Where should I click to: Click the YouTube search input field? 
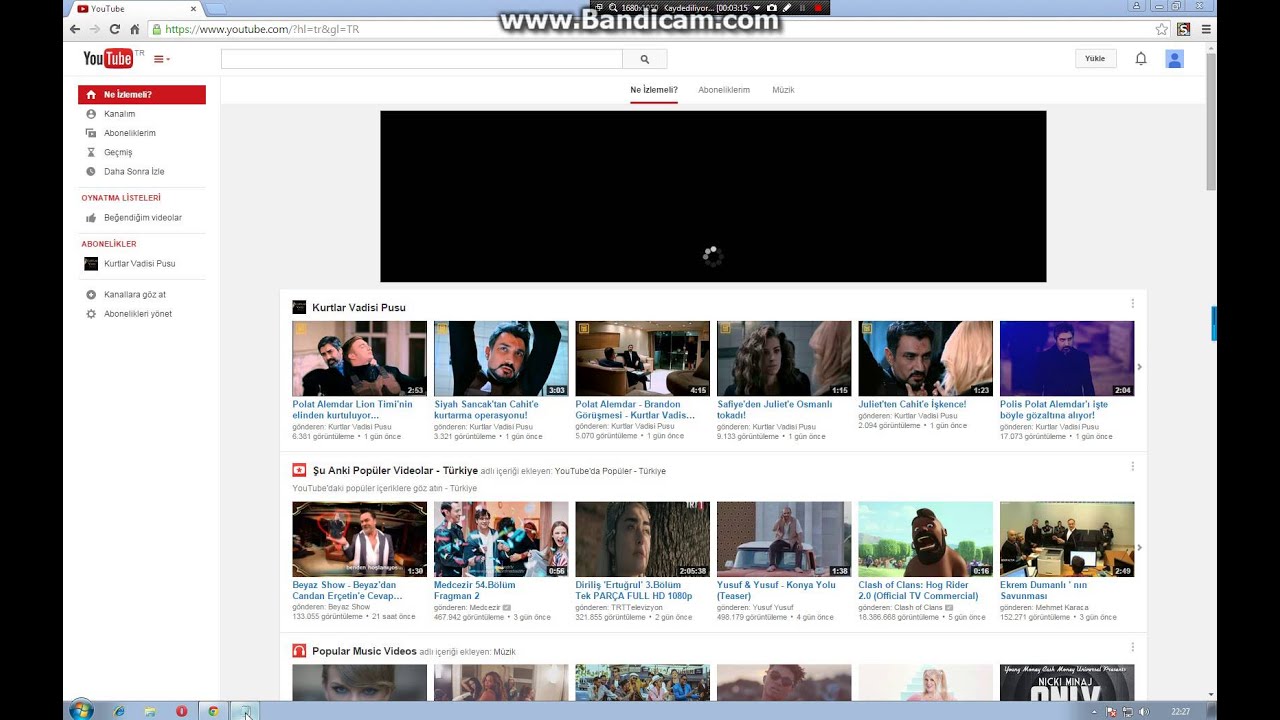click(x=421, y=59)
